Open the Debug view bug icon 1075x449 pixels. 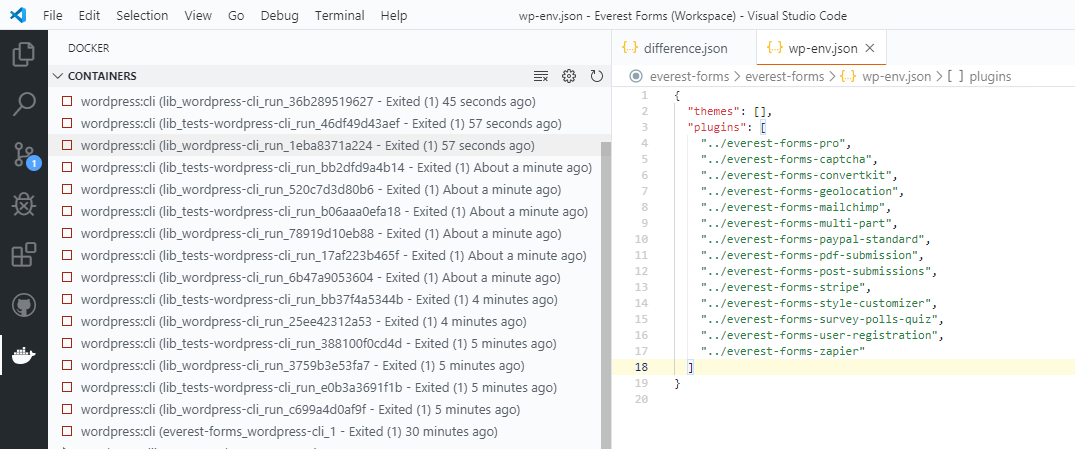click(24, 204)
